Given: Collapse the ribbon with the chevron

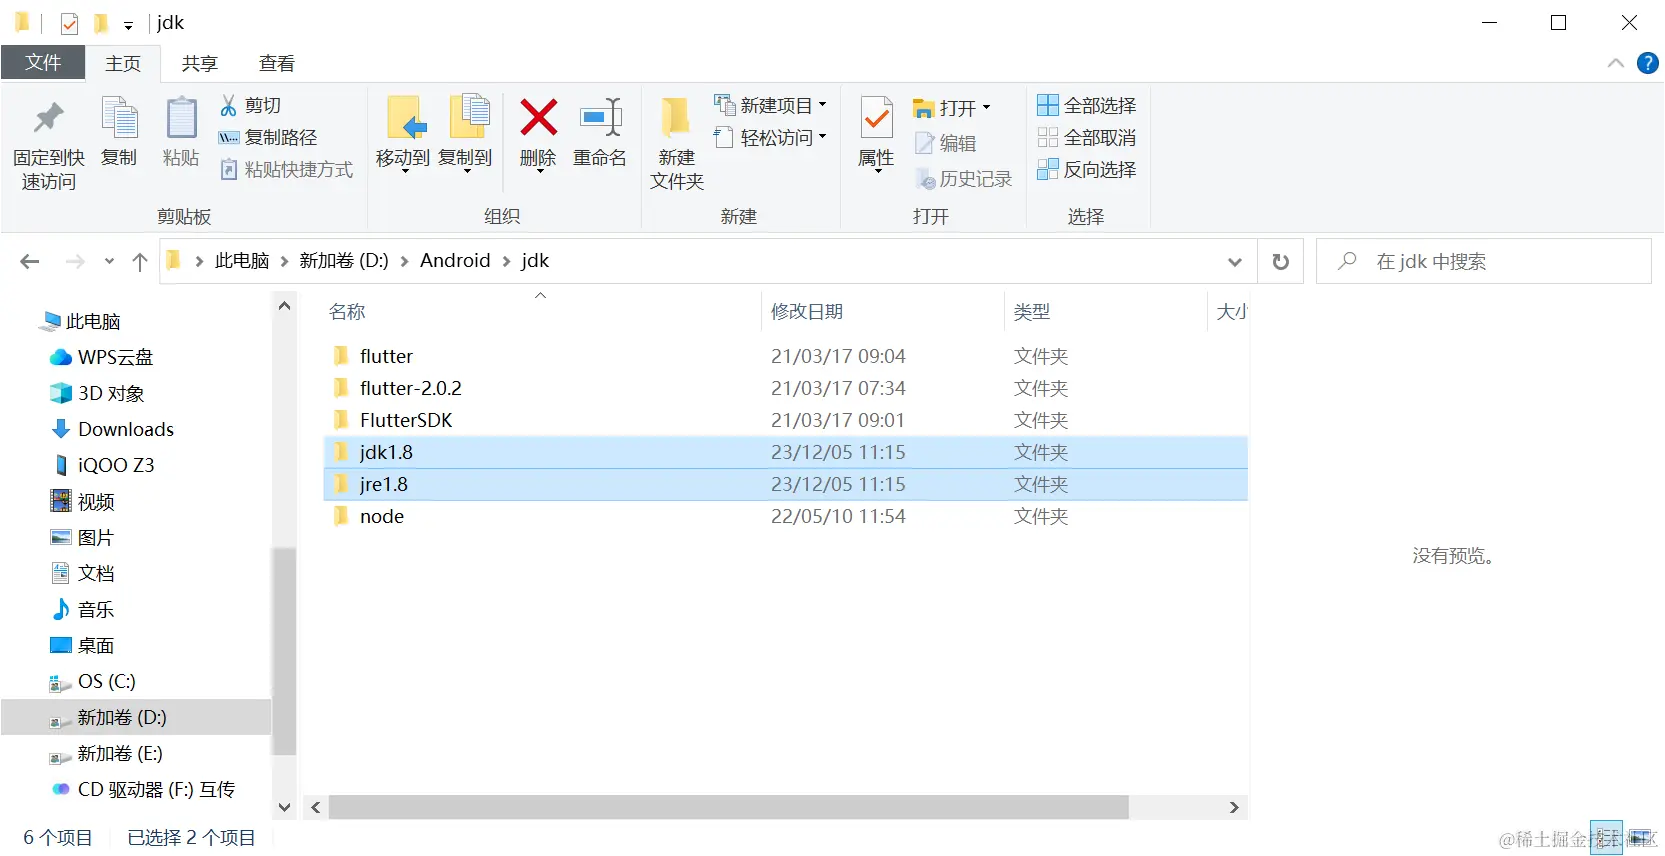Looking at the screenshot, I should [x=1615, y=63].
